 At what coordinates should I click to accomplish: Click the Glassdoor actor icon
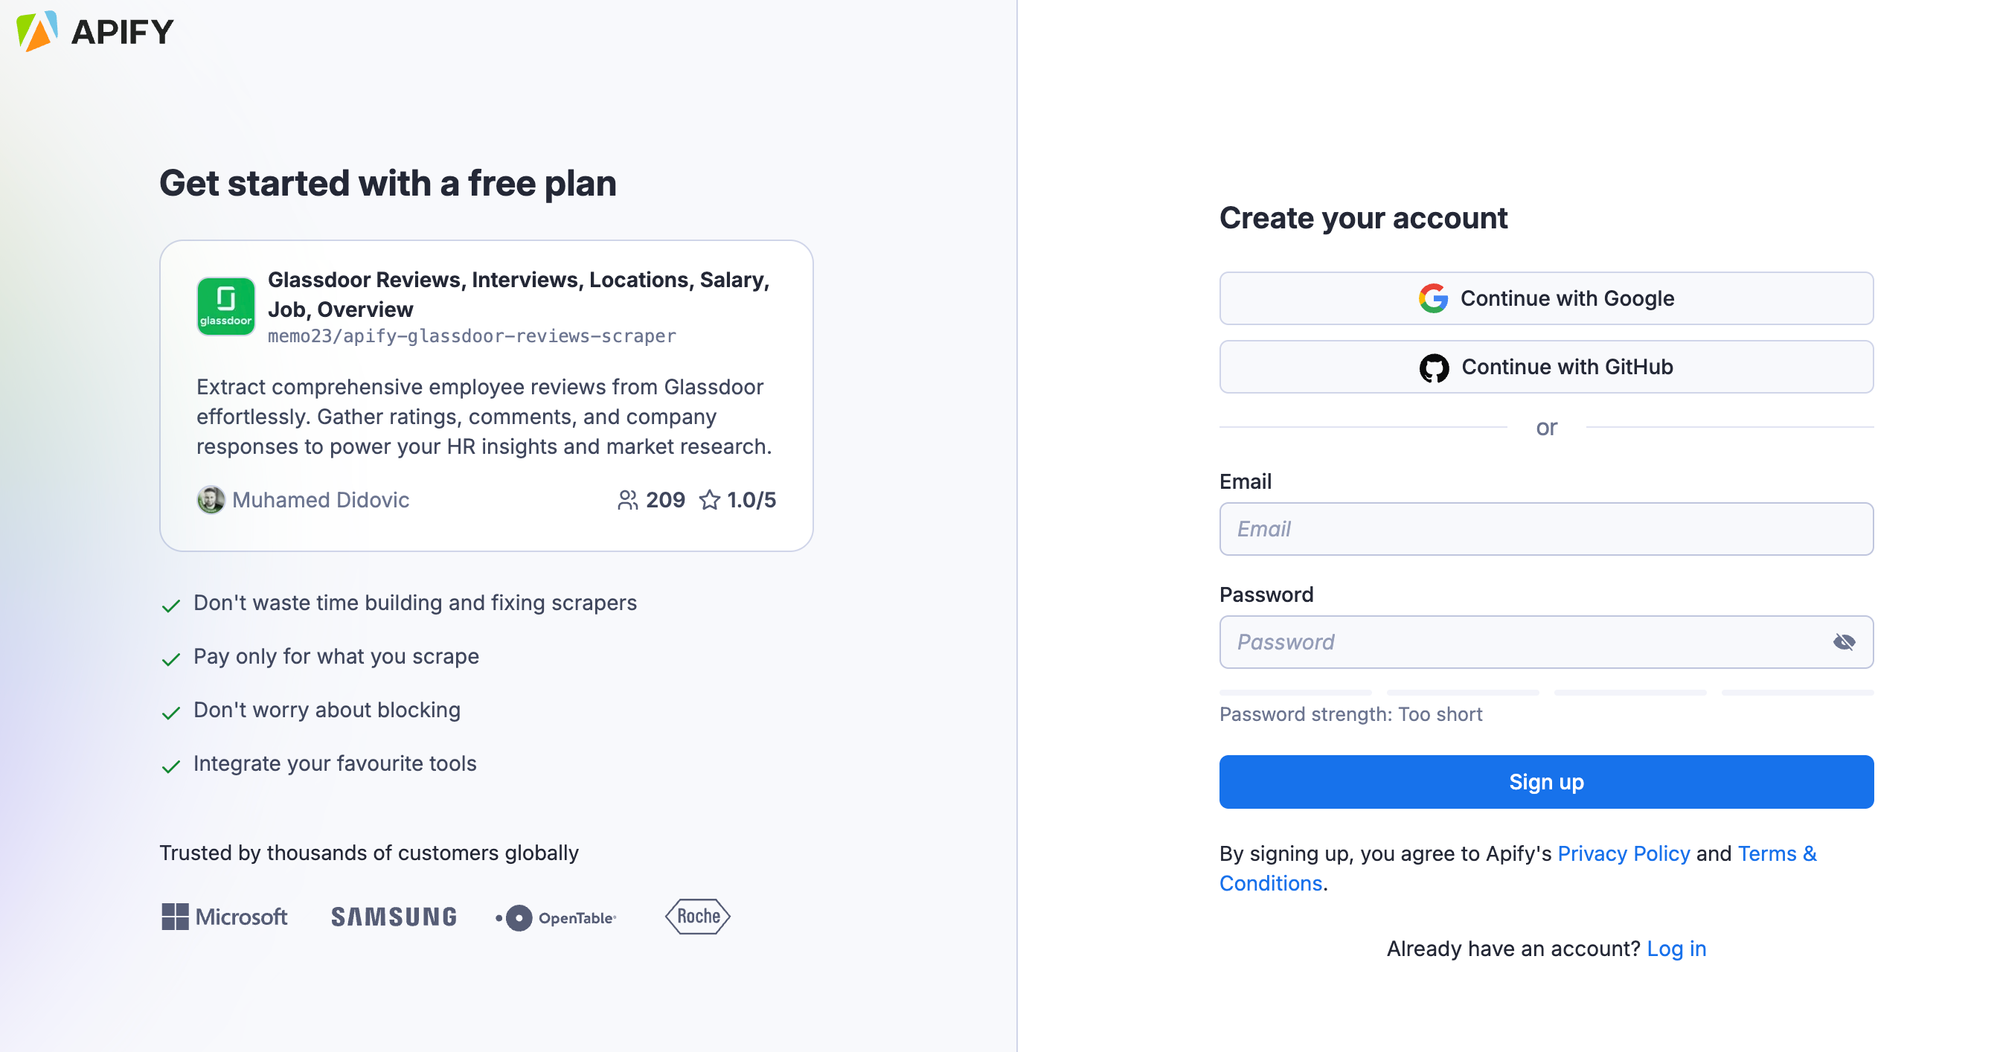pos(225,306)
